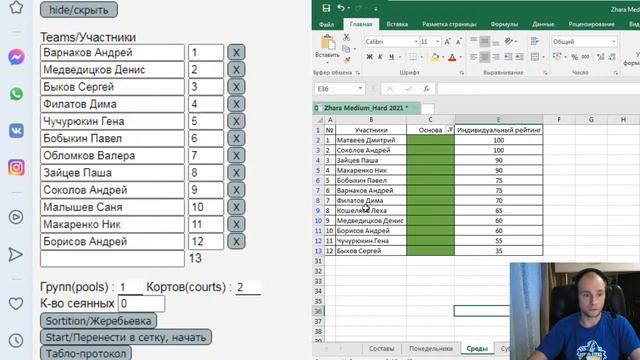Copy selection with the copy icon
This screenshot has height=360, width=640.
tap(346, 49)
